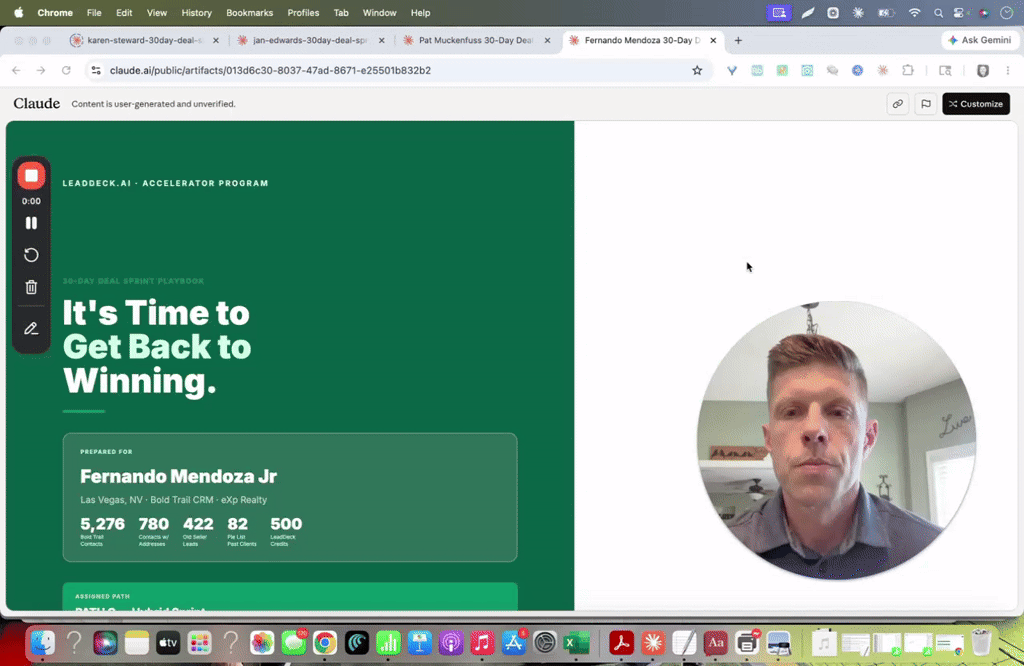Pause the recording in the recorder panel

[31, 223]
